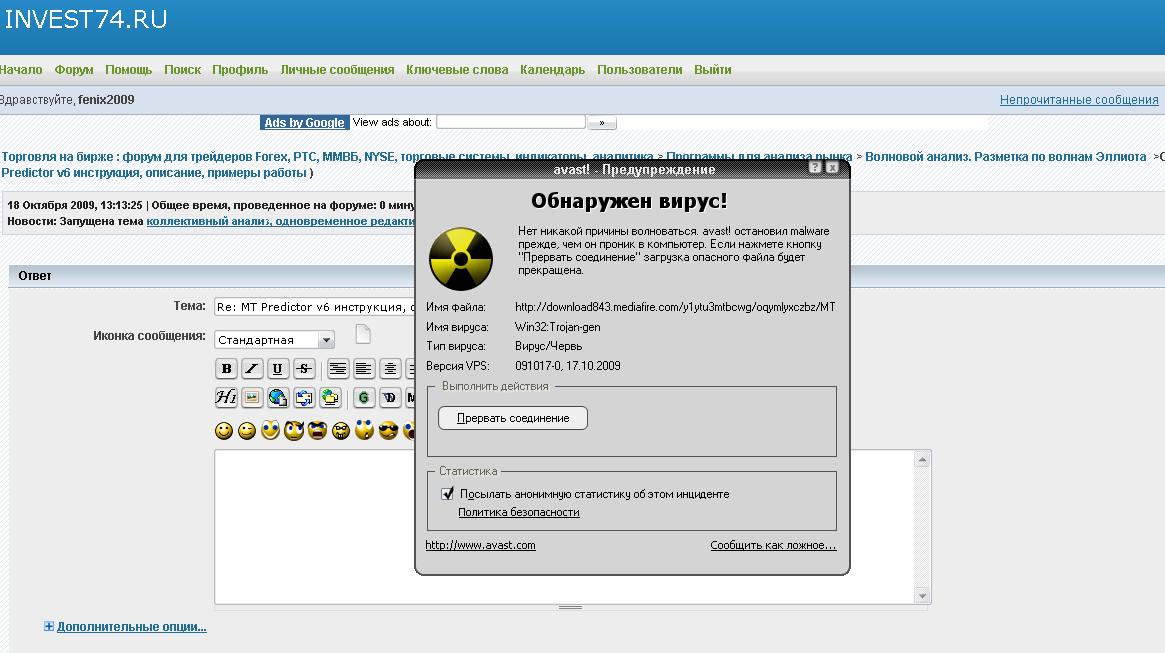This screenshot has height=653, width=1165.
Task: Toggle bold formatting in the post editor
Action: pos(226,368)
